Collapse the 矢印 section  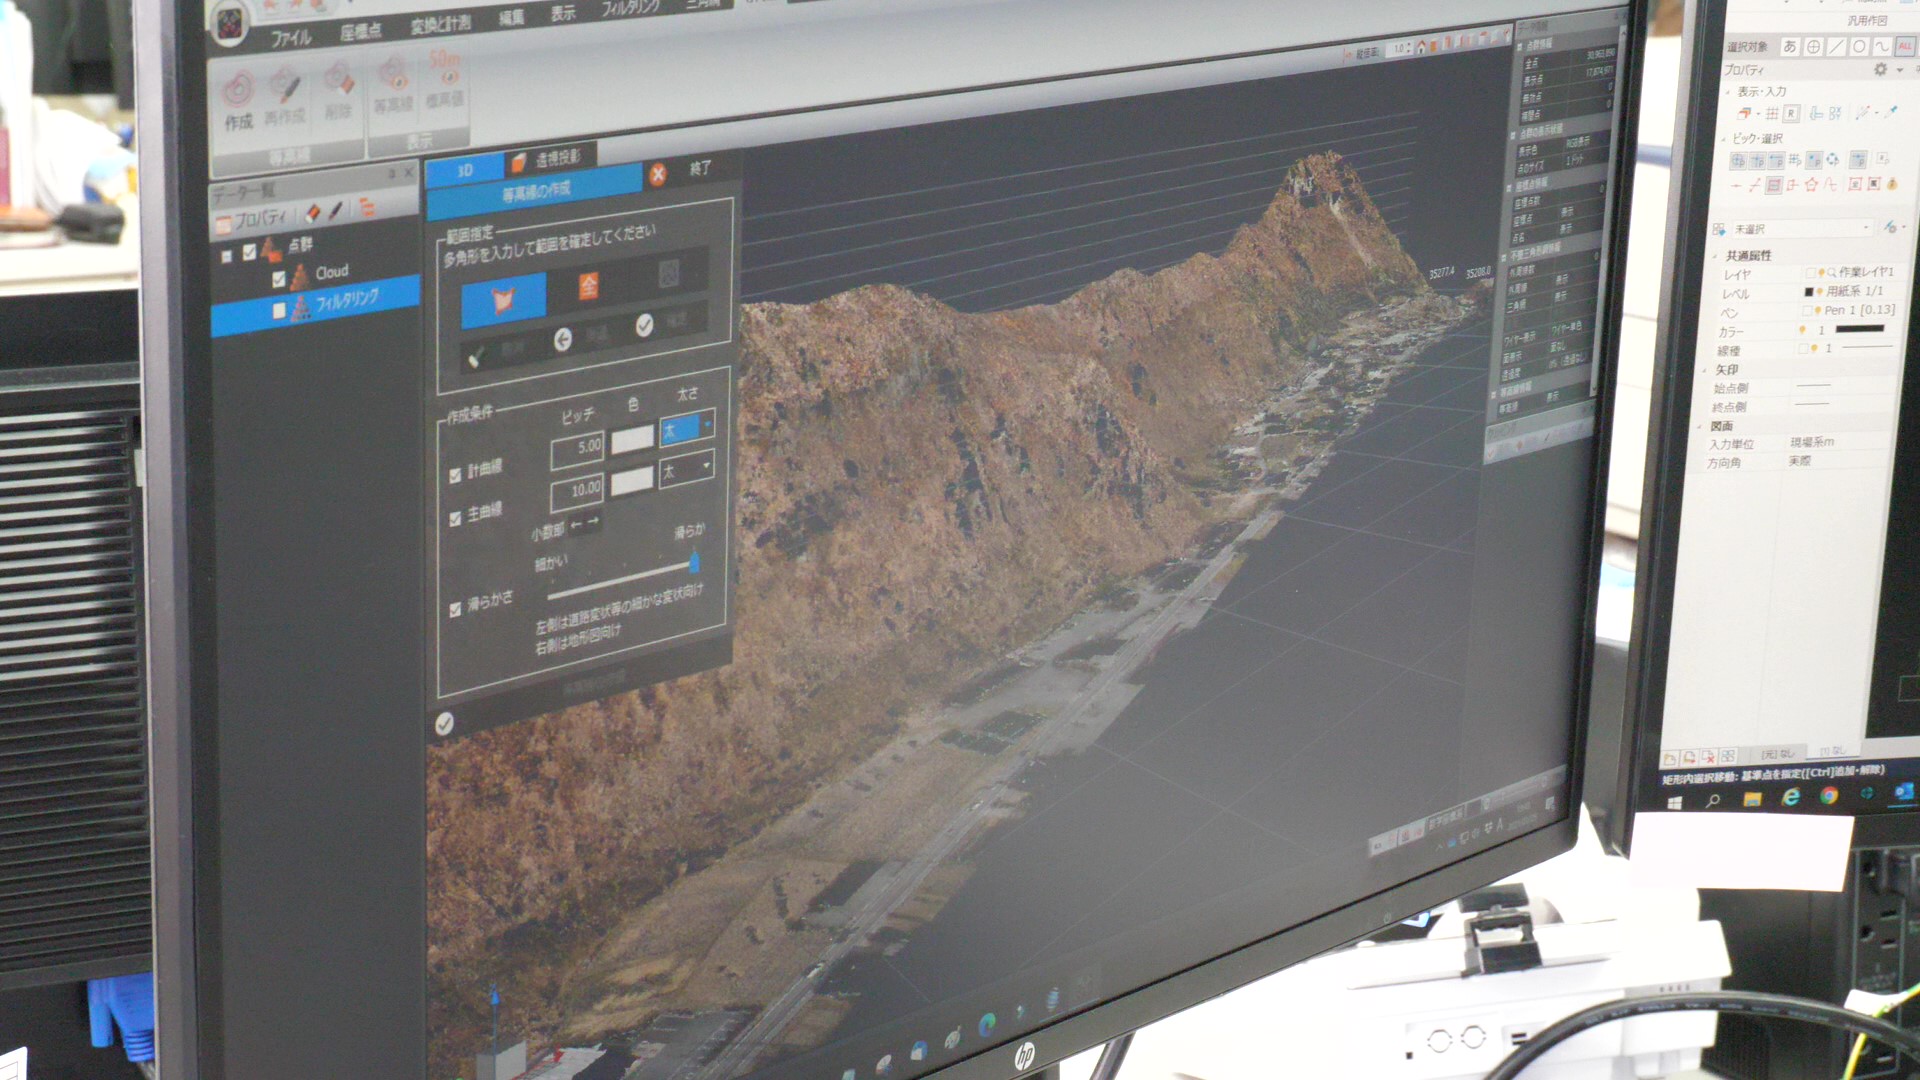[x=1705, y=371]
